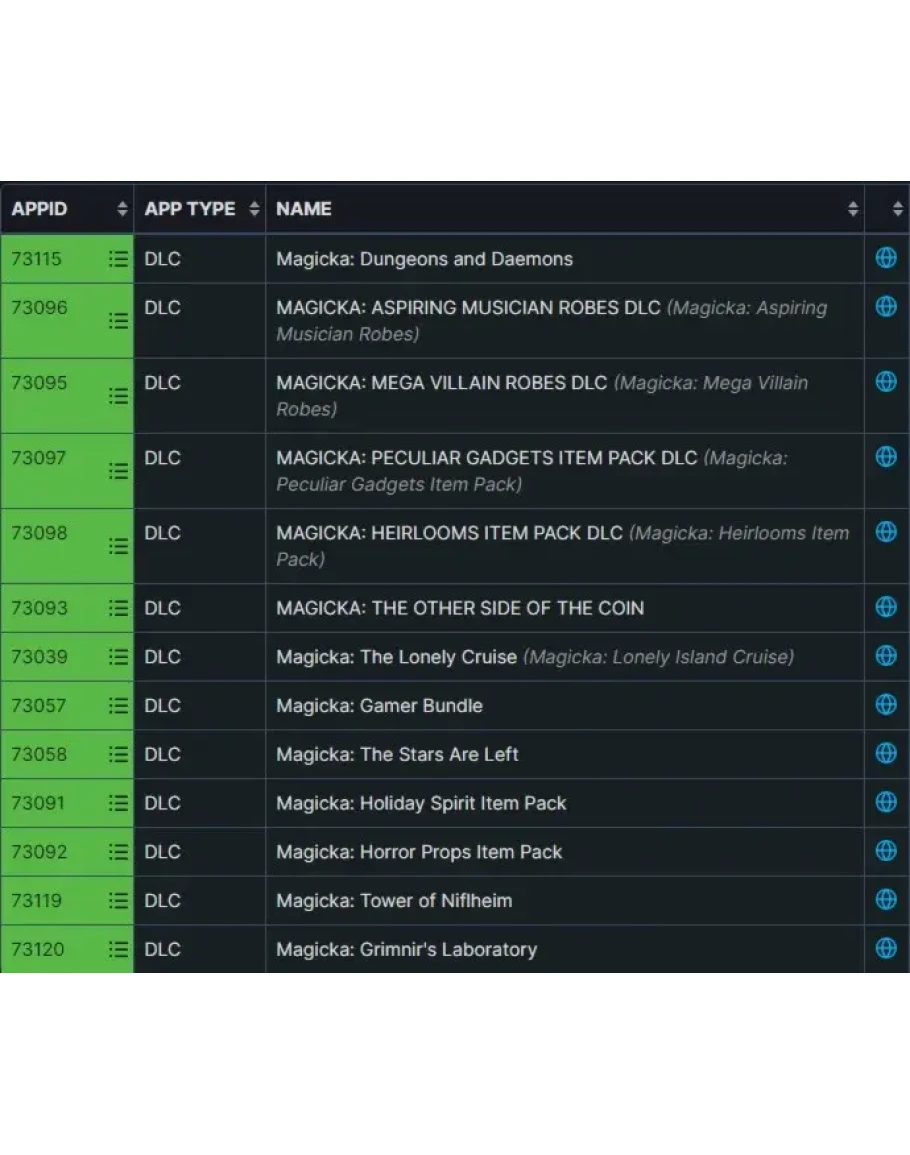Open app ID 73039 link
910x1155 pixels.
39,657
